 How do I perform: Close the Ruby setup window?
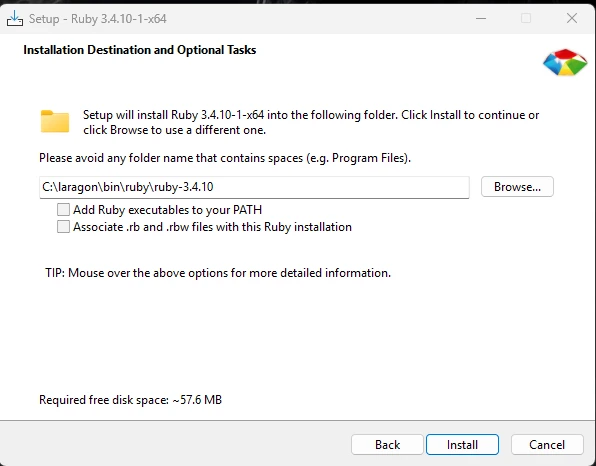572,18
